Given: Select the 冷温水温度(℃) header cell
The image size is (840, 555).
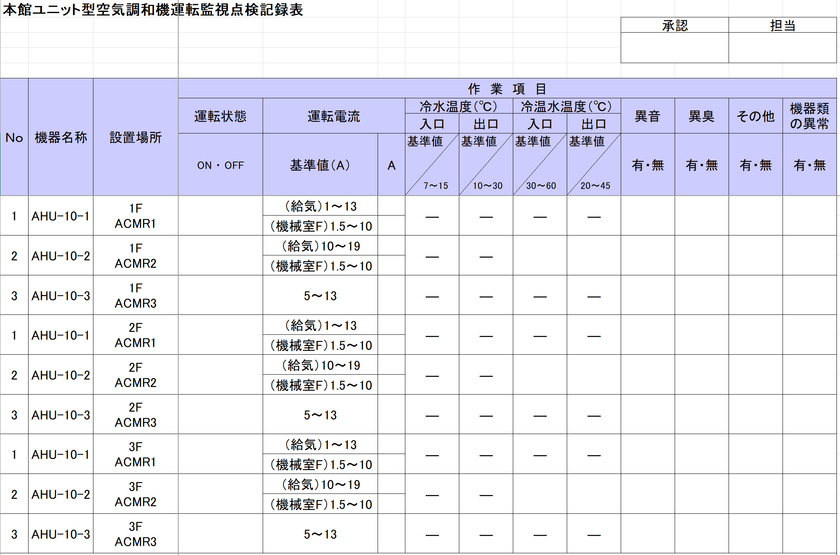Looking at the screenshot, I should (x=566, y=106).
